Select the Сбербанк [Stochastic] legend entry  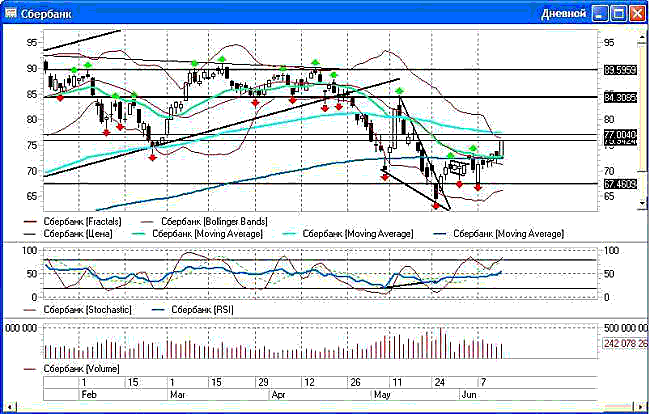(x=78, y=310)
